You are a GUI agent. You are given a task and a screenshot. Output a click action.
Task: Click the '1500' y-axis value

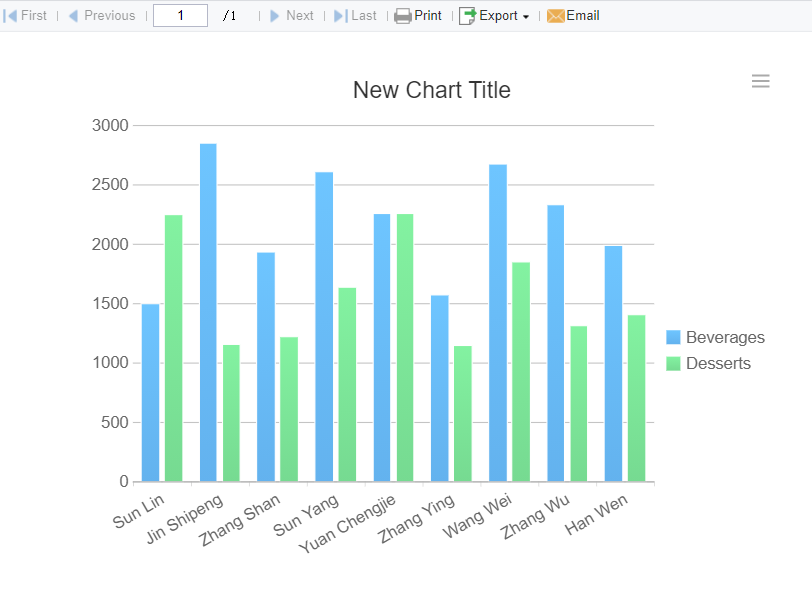coord(110,303)
